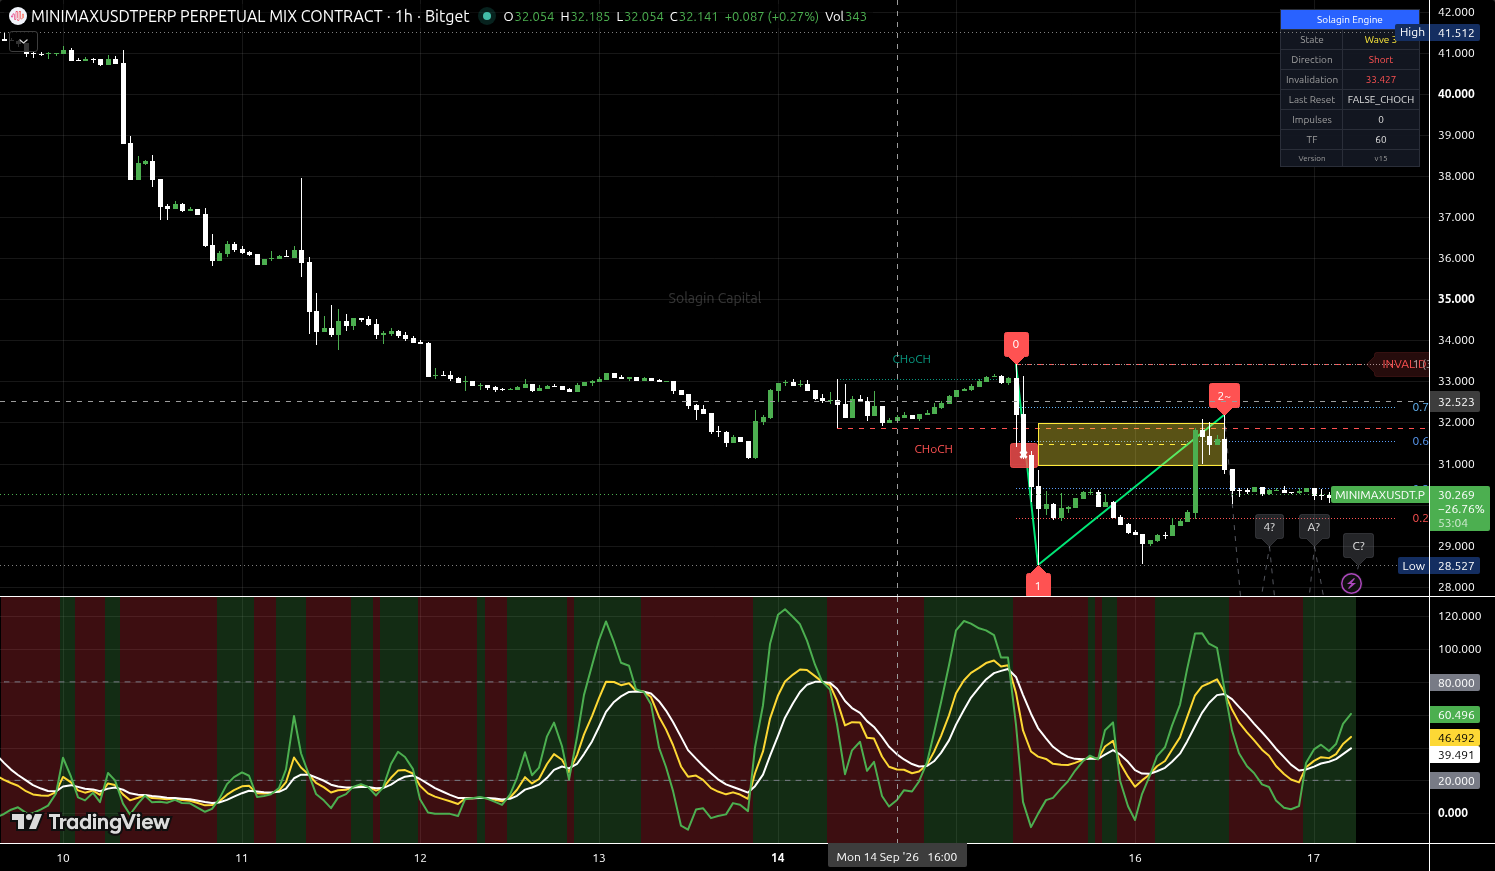Click the open value O32.054
1495x871 pixels.
529,17
